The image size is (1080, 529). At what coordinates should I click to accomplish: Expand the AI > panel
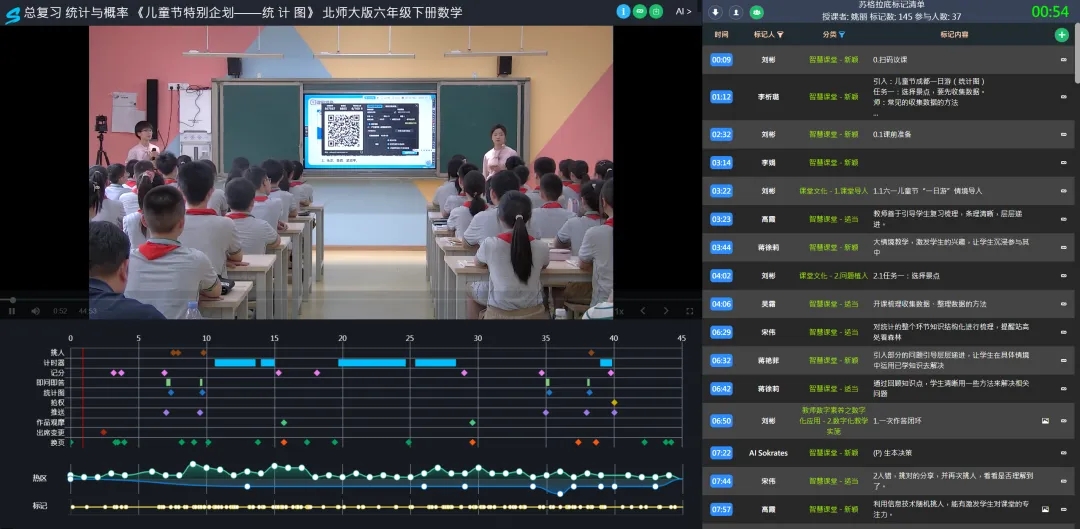click(x=683, y=12)
